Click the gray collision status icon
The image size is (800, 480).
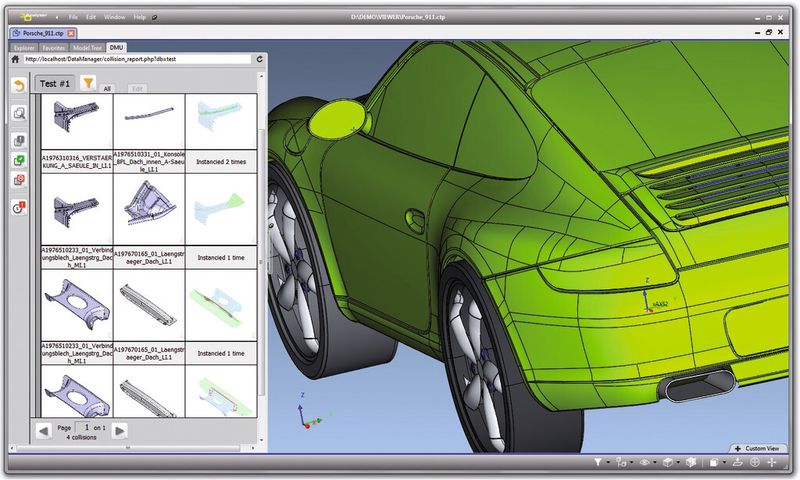pos(19,141)
